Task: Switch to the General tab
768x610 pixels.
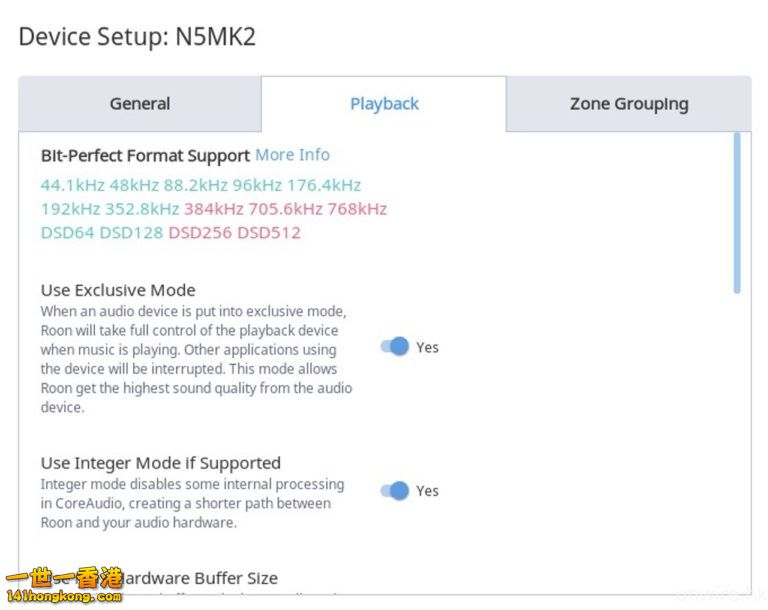Action: coord(140,104)
